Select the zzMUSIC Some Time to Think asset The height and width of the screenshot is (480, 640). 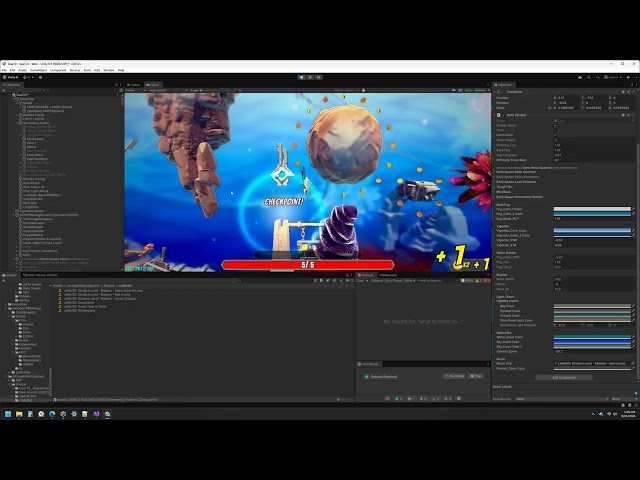pyautogui.click(x=85, y=307)
